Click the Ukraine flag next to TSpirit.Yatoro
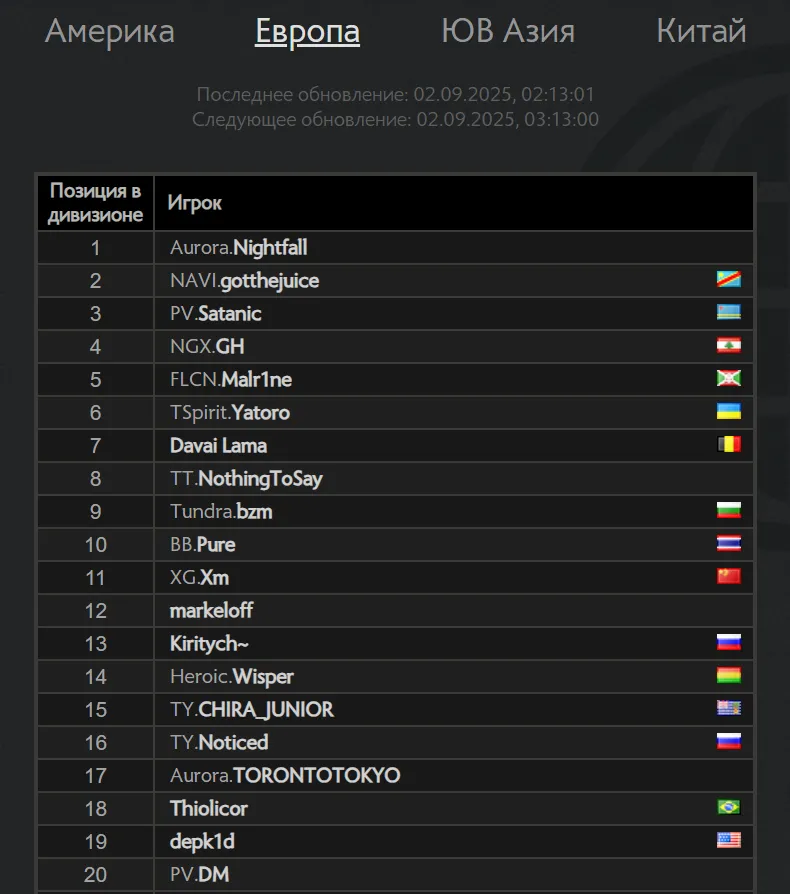This screenshot has width=790, height=894. pyautogui.click(x=728, y=411)
